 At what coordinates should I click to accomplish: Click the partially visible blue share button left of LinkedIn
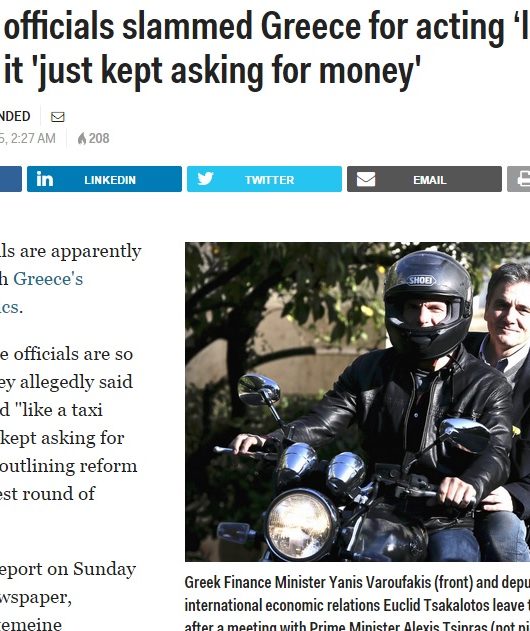[11, 179]
